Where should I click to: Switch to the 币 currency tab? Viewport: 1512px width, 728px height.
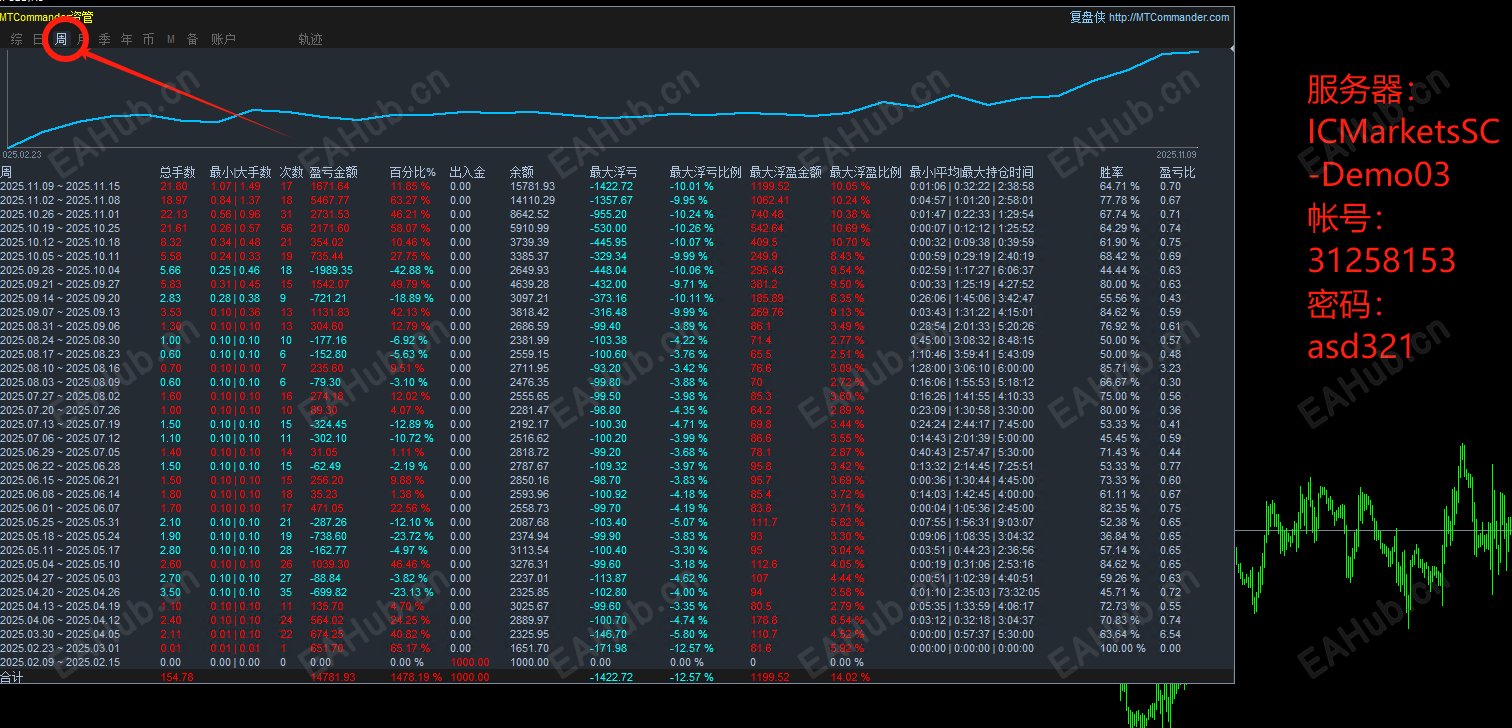149,40
